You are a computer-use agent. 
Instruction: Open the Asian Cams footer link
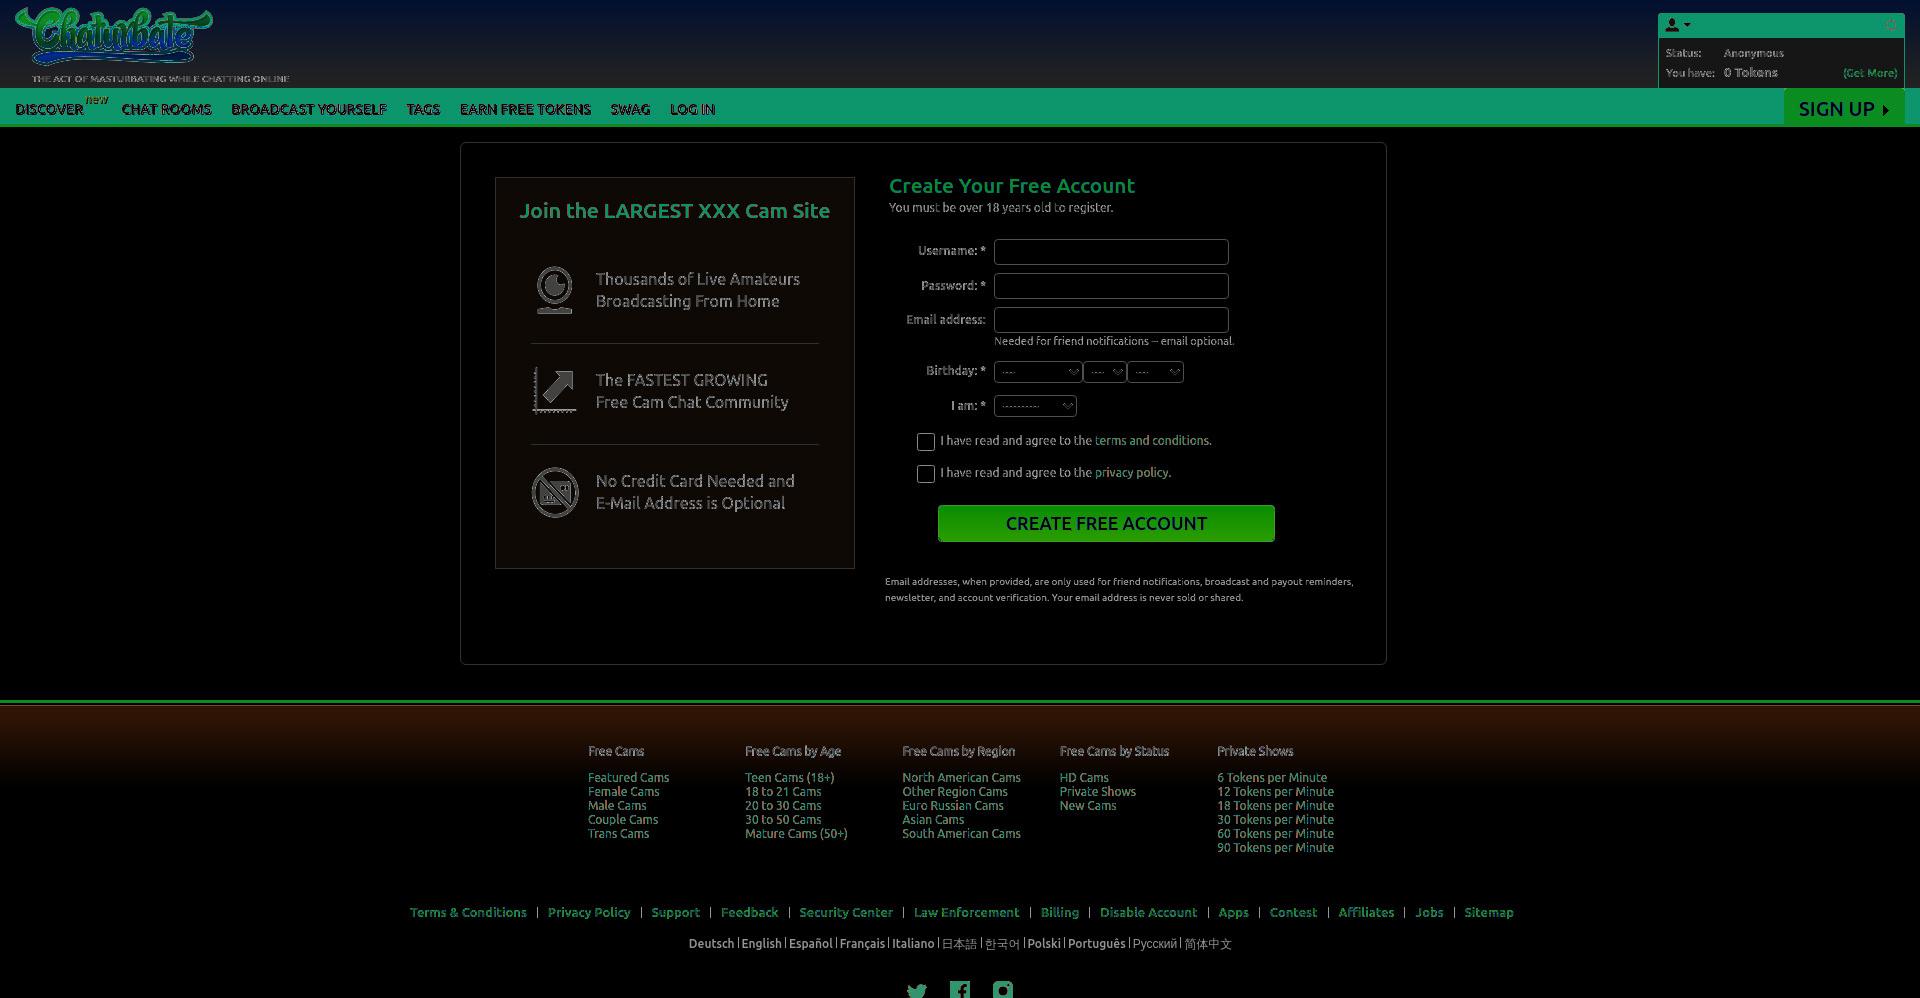coord(933,820)
